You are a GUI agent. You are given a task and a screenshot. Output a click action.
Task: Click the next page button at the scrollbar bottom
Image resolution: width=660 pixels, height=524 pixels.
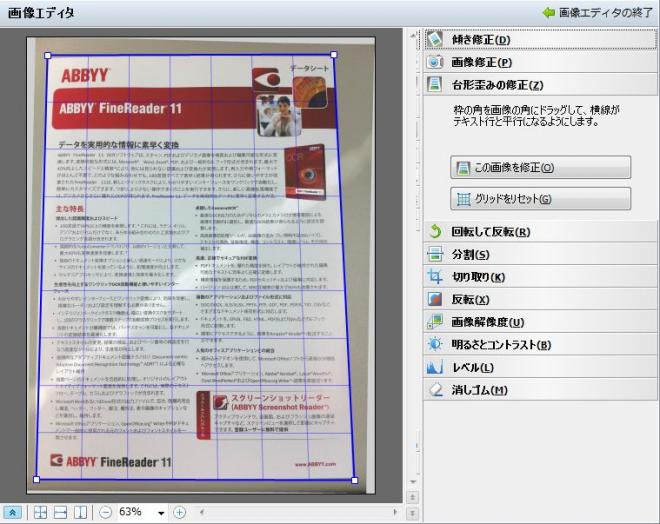pos(412,513)
